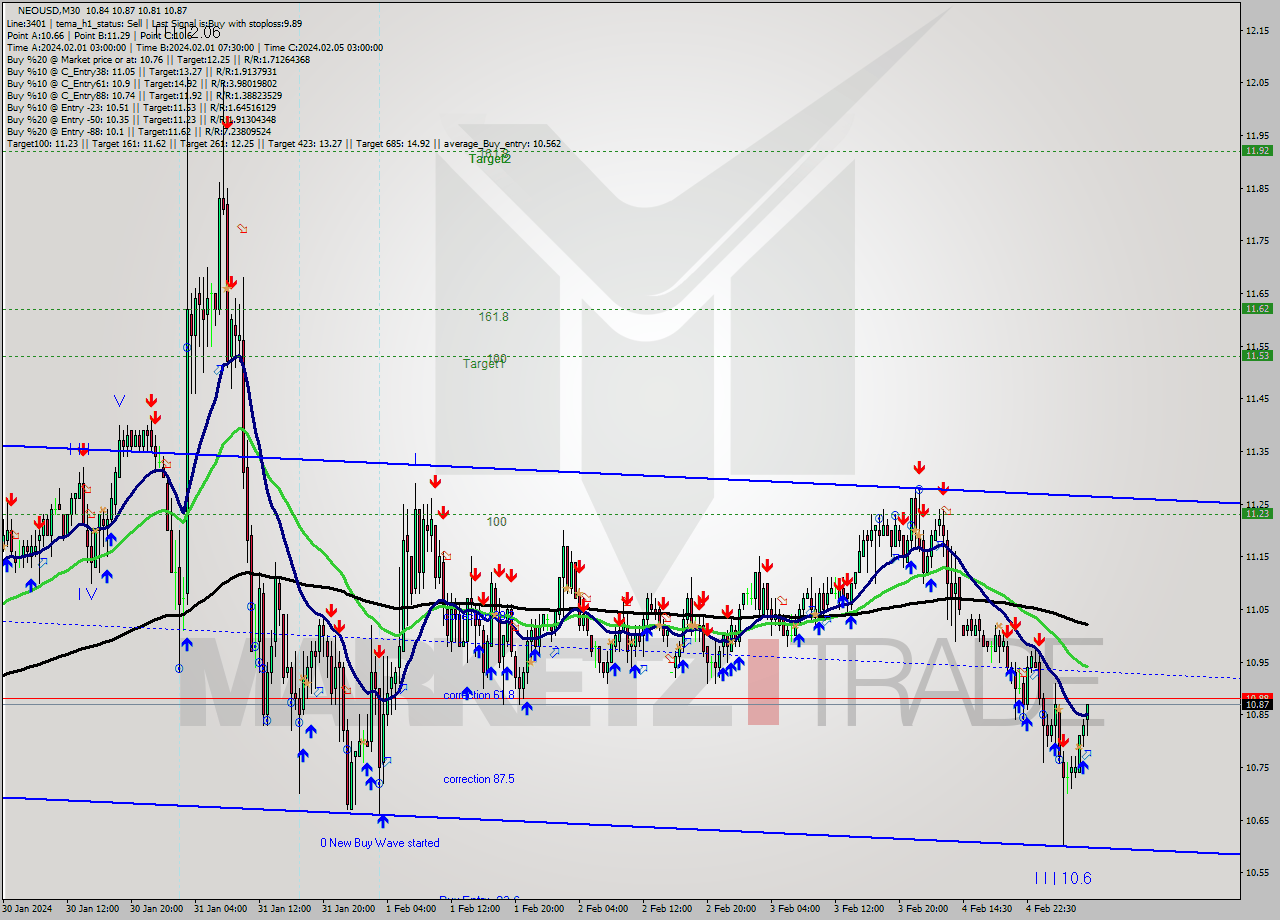Select the '31 Jan 04:00' time label
The width and height of the screenshot is (1280, 920).
pos(219,909)
